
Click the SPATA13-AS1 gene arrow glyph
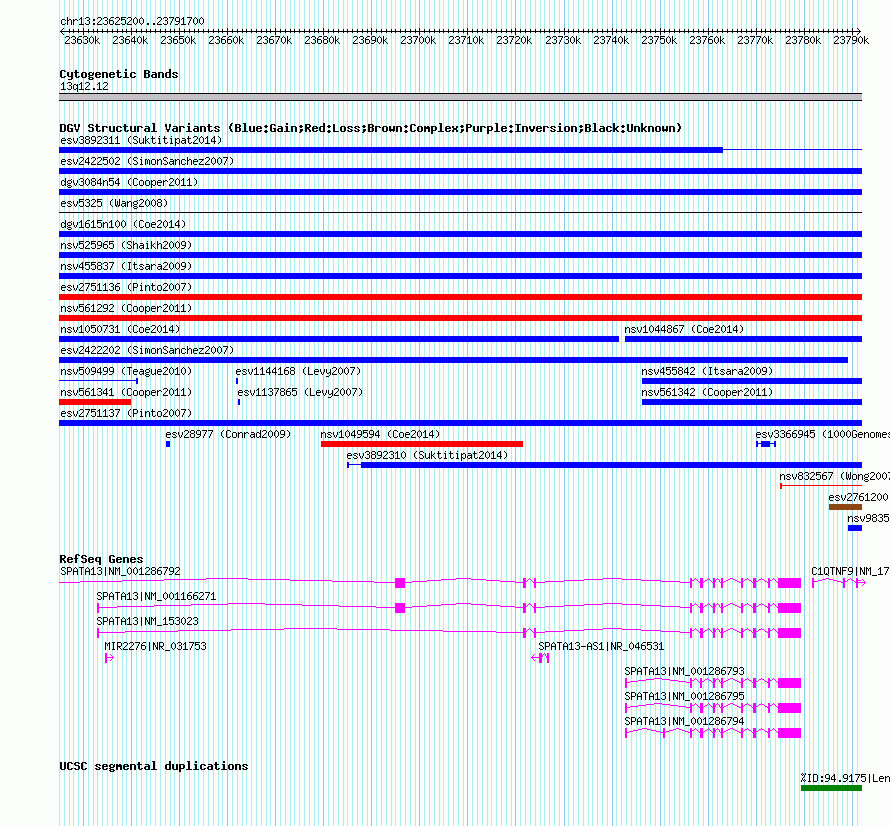coord(540,658)
